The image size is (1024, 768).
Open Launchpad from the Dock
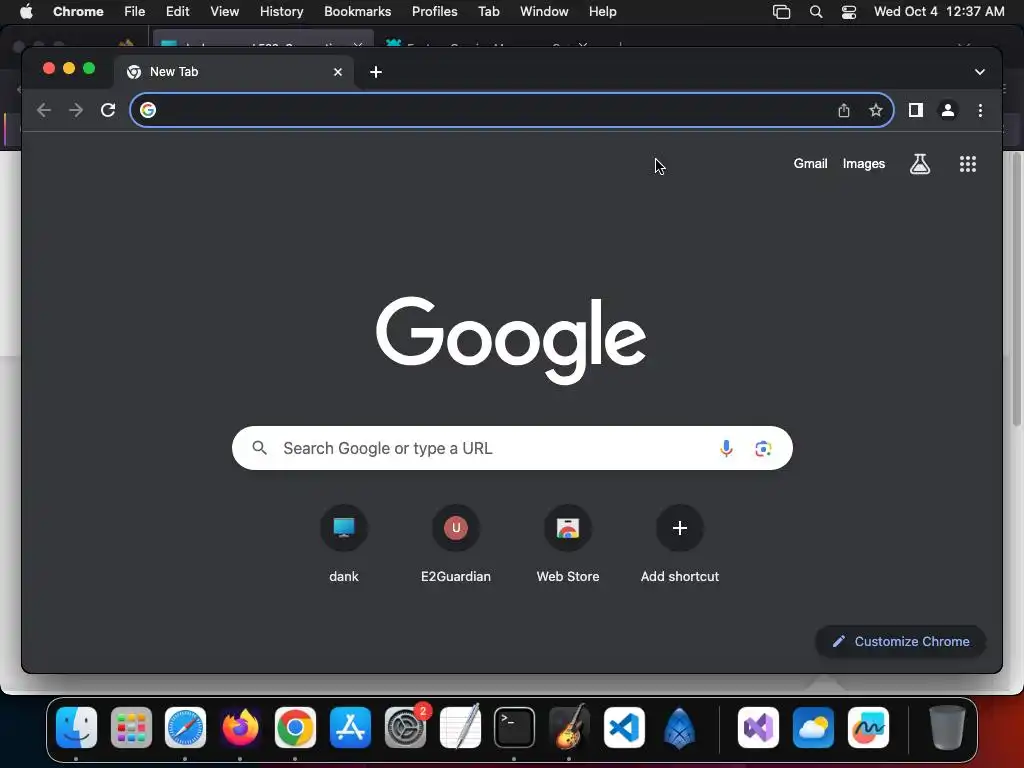pyautogui.click(x=131, y=728)
